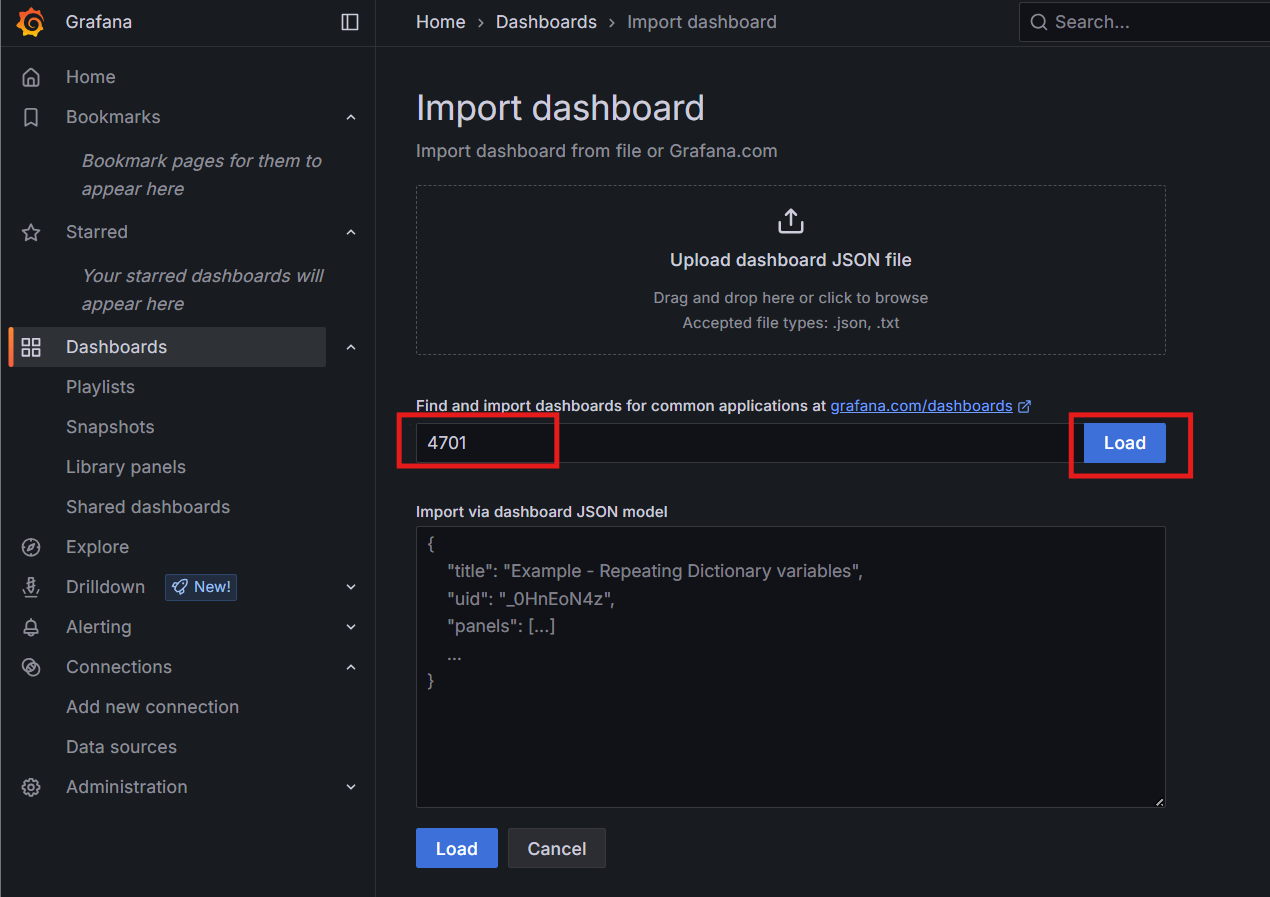Click the search magnifier icon
This screenshot has height=897, width=1270.
coord(1039,22)
